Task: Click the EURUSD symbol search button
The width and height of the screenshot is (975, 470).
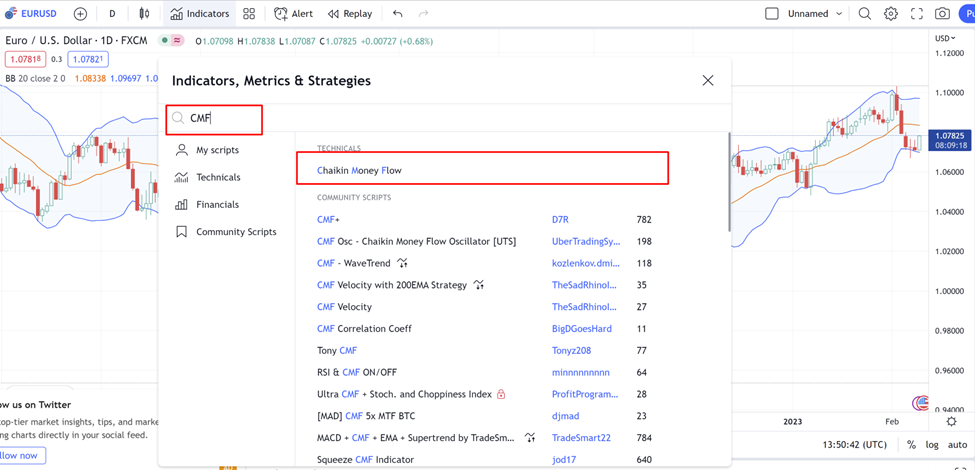Action: point(32,13)
